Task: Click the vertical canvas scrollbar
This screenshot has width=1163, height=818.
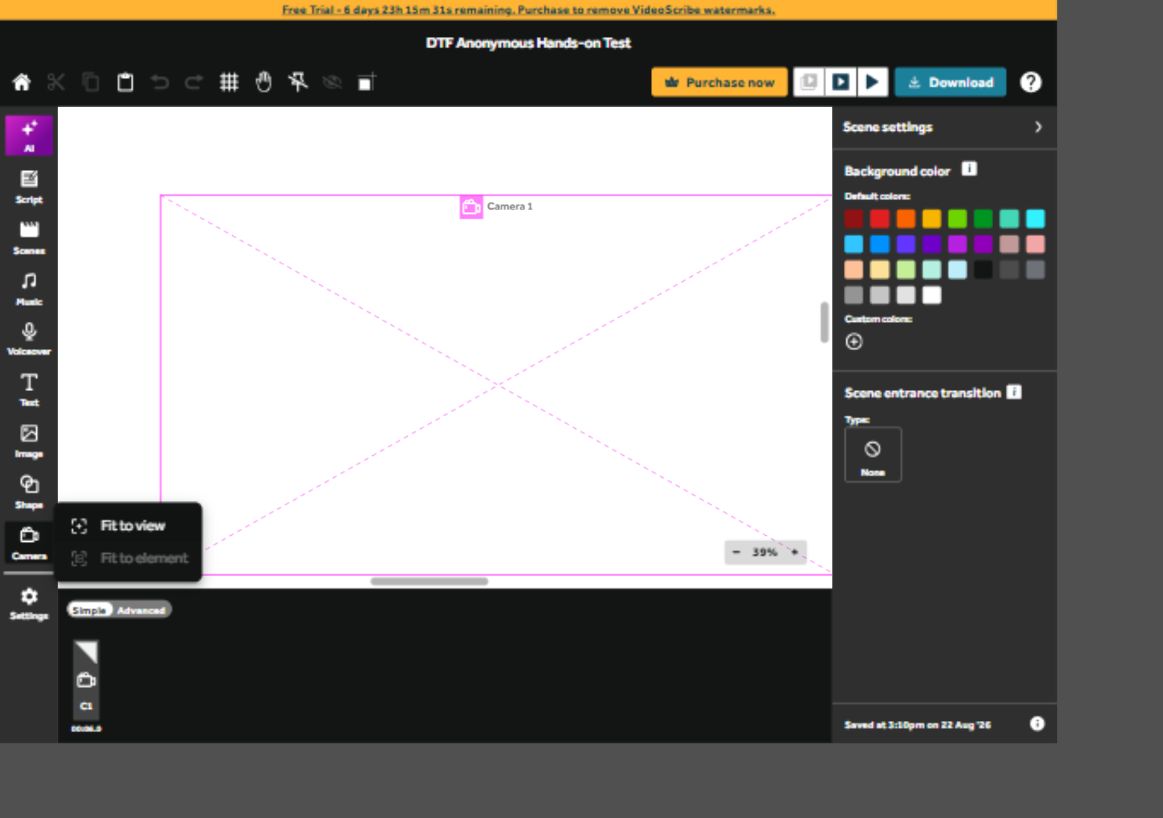Action: click(x=824, y=323)
